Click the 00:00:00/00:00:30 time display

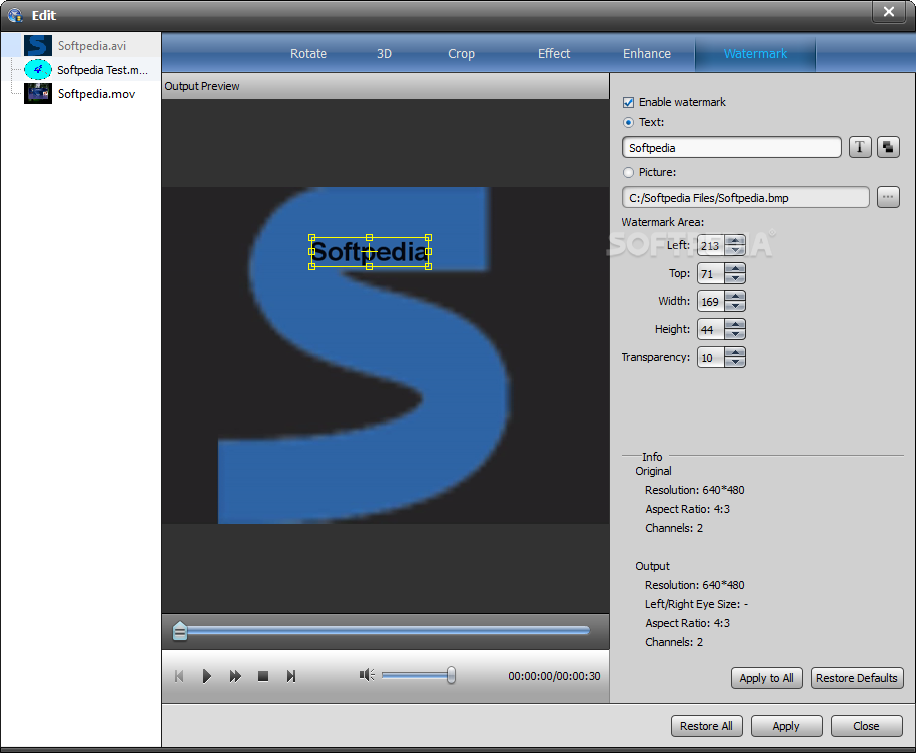[554, 676]
